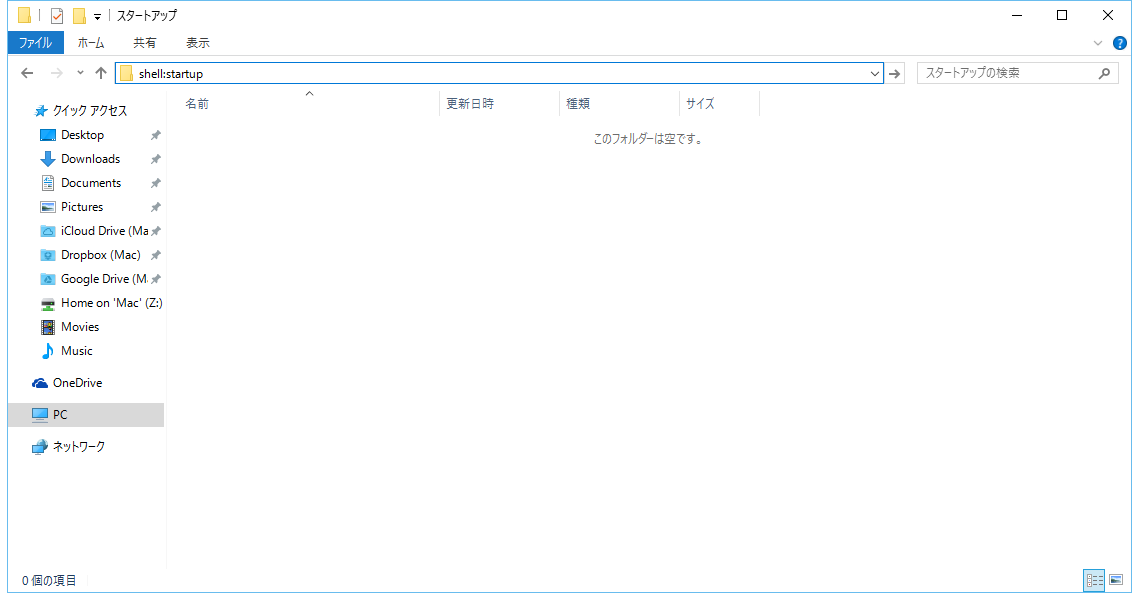Click the Pictures icon in sidebar

coord(48,207)
